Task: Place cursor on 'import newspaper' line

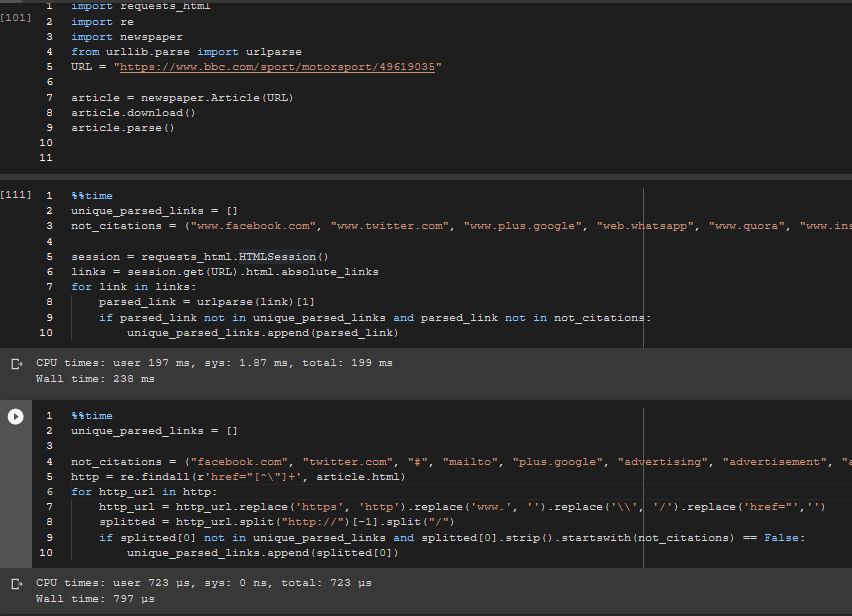Action: coord(127,37)
